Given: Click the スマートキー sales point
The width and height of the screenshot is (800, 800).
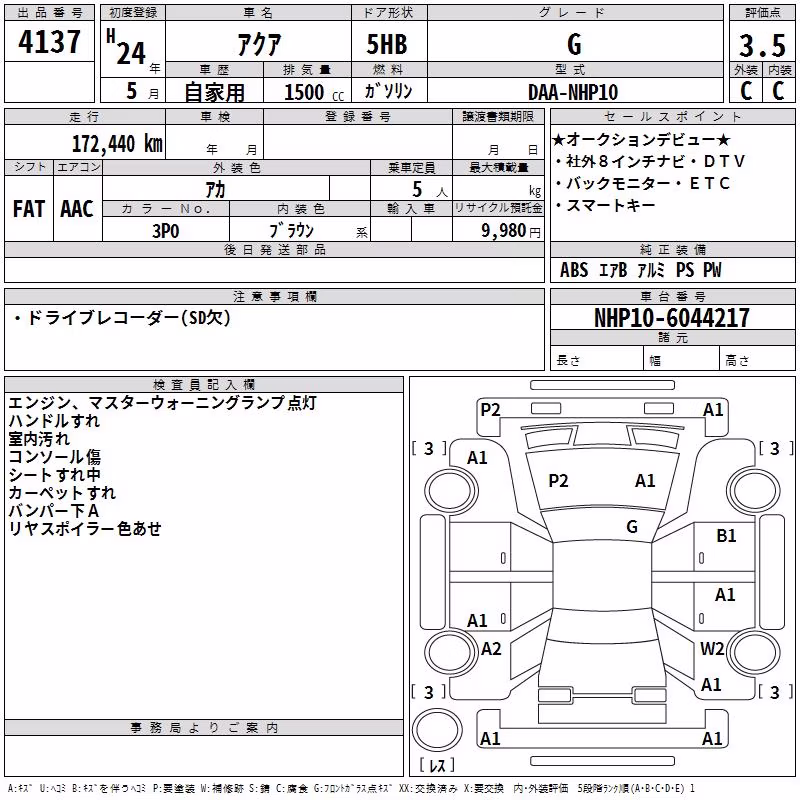Looking at the screenshot, I should 605,205.
